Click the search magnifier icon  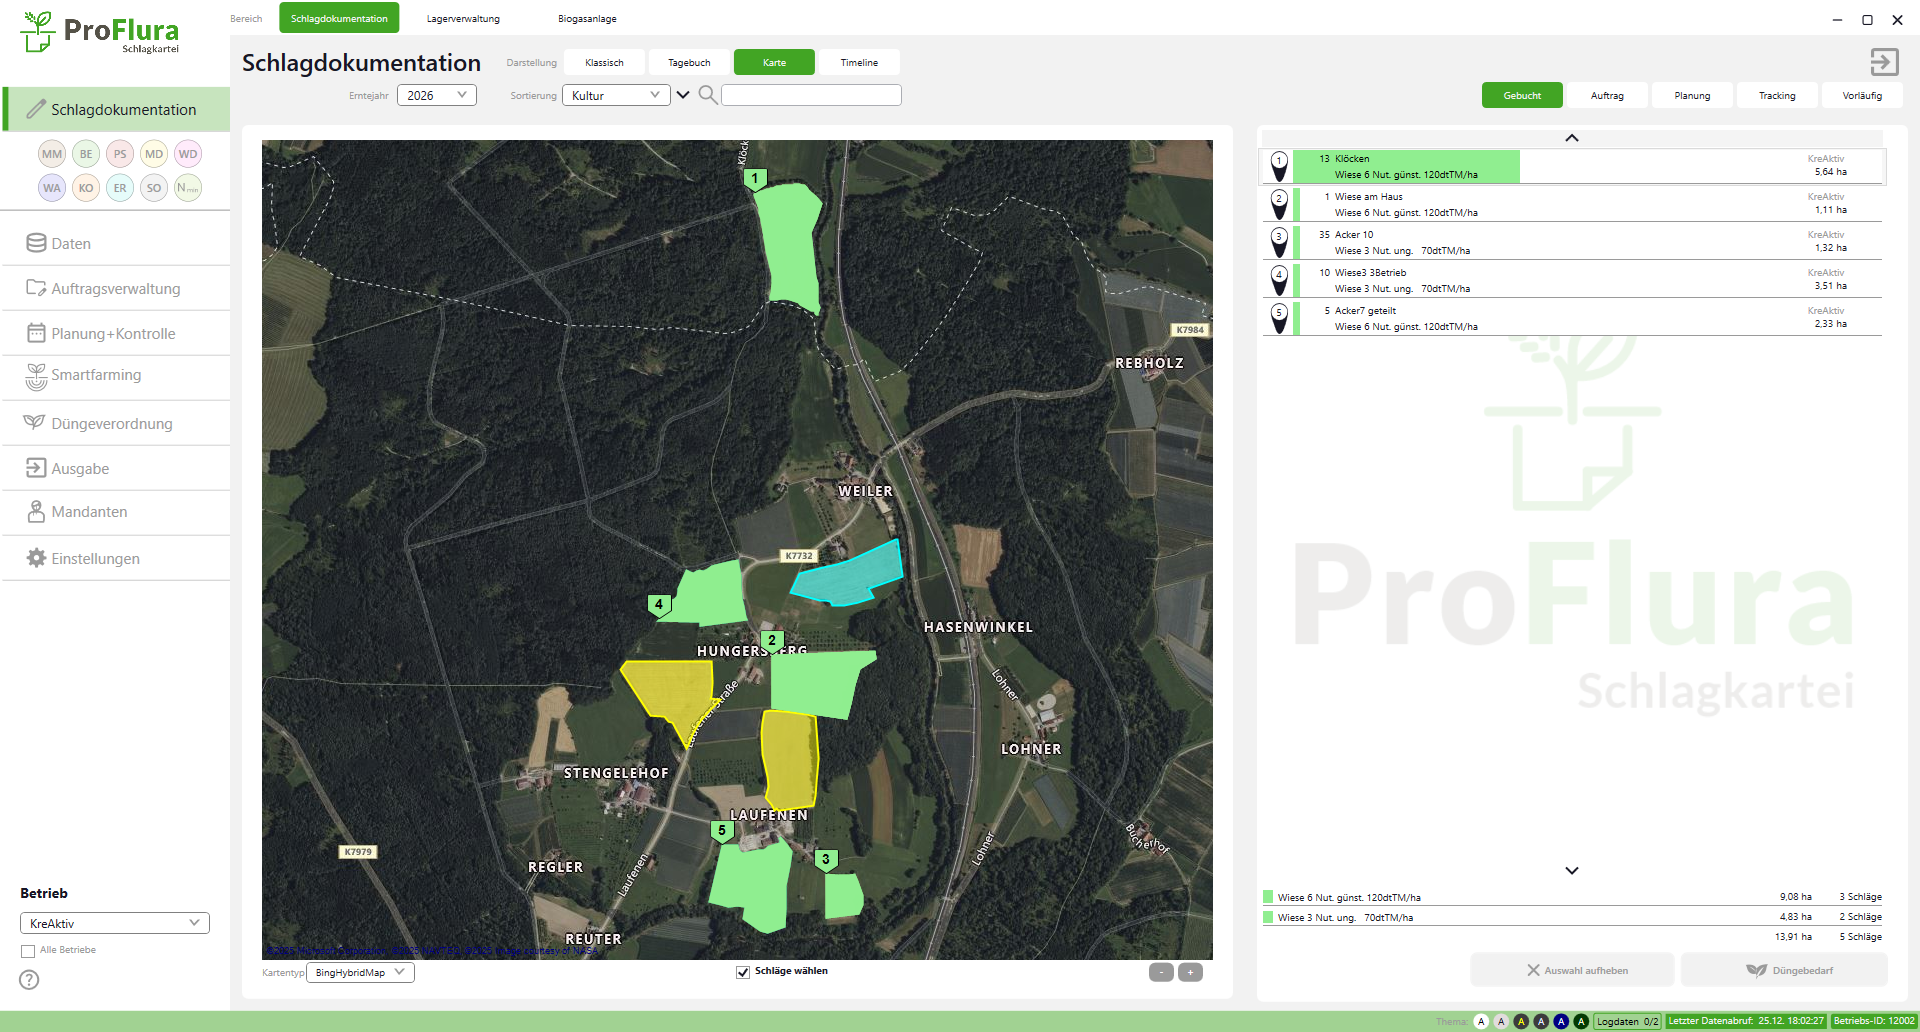708,95
